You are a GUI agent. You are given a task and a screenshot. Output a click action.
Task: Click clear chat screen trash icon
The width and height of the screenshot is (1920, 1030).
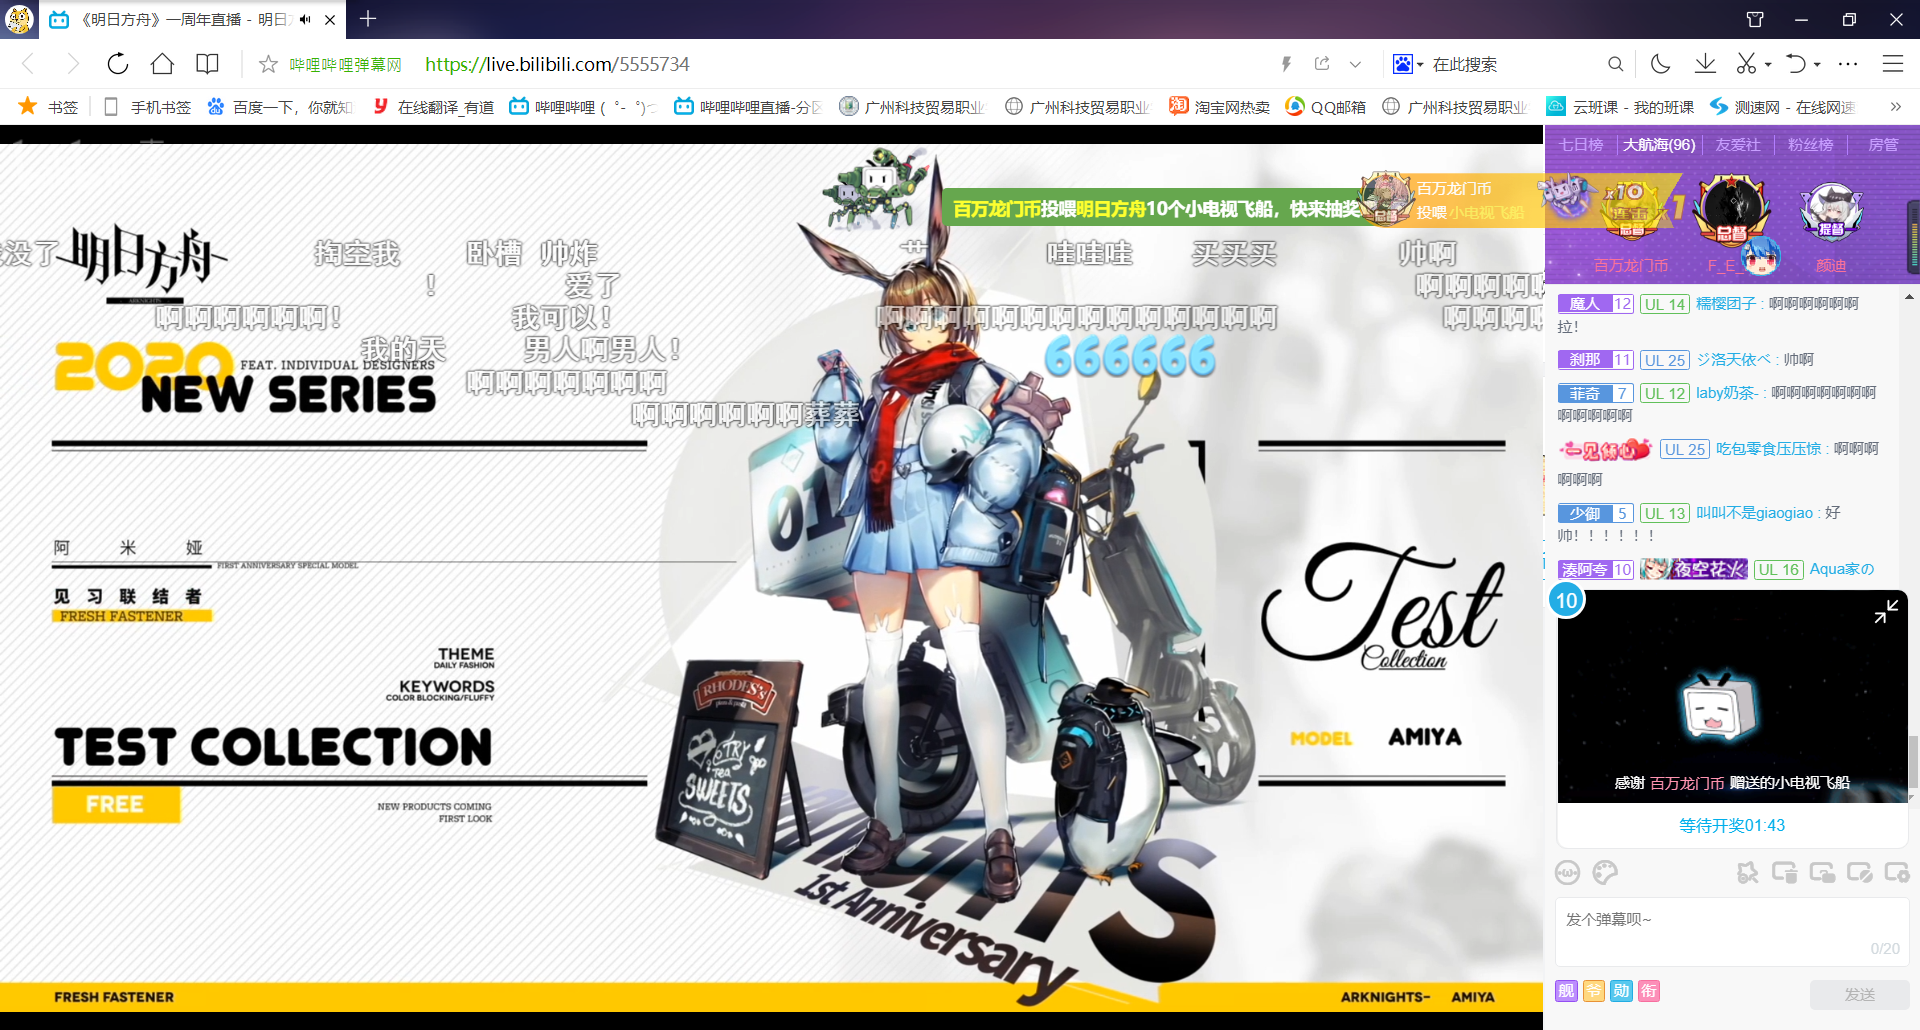point(1784,873)
